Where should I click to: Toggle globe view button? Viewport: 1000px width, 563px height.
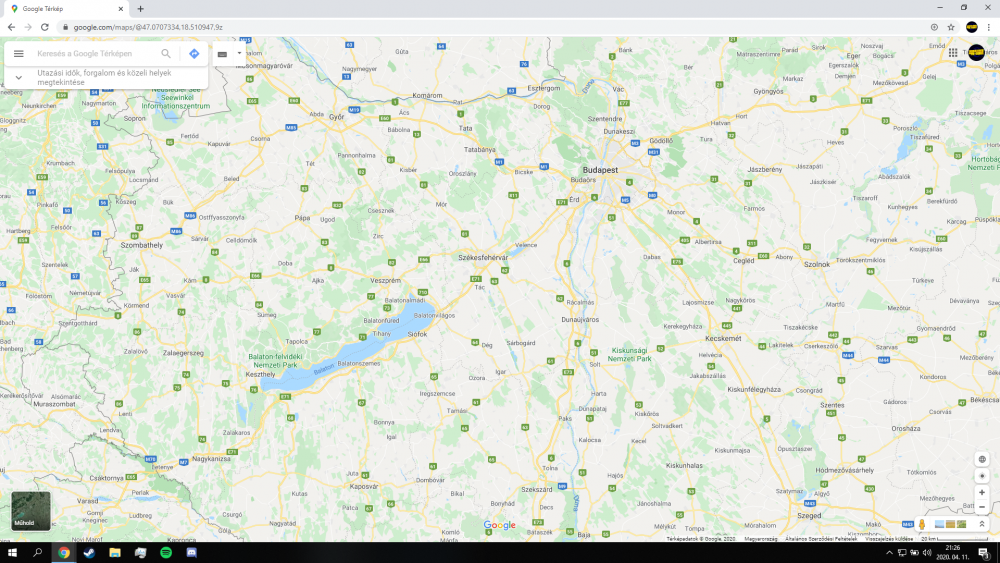click(x=982, y=459)
